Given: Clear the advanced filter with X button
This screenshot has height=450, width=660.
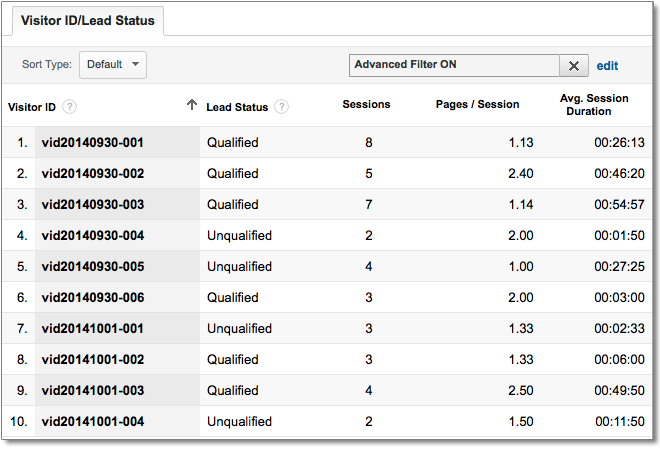Looking at the screenshot, I should 573,65.
